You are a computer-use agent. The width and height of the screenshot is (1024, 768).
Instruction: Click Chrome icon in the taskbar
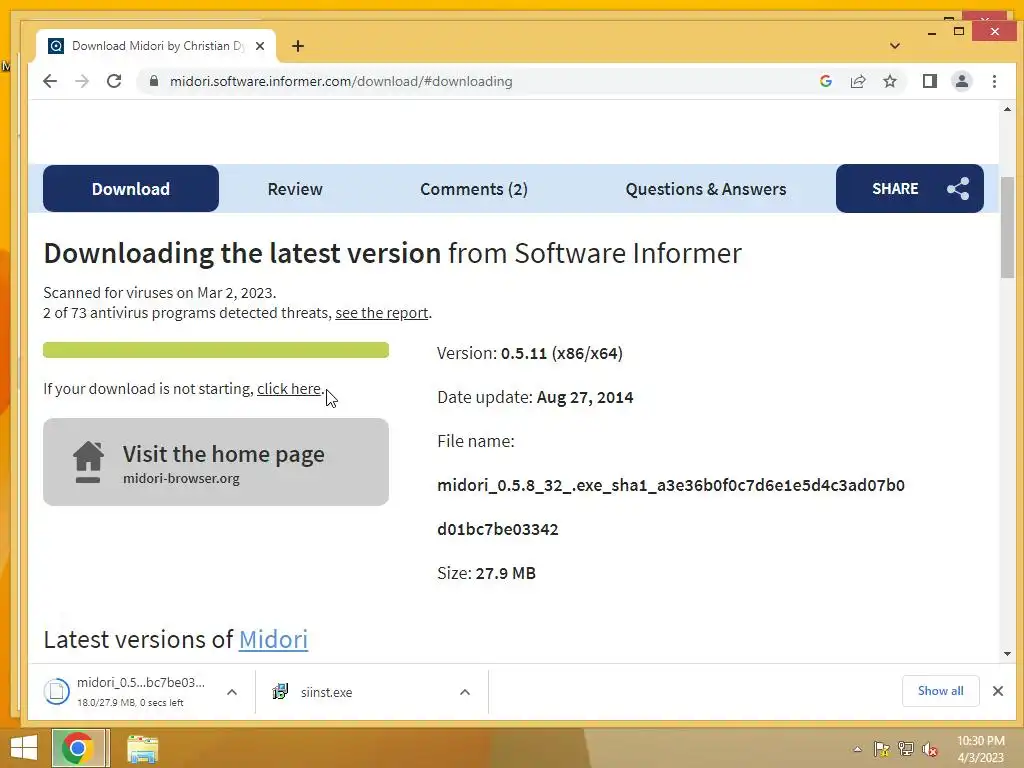(77, 748)
